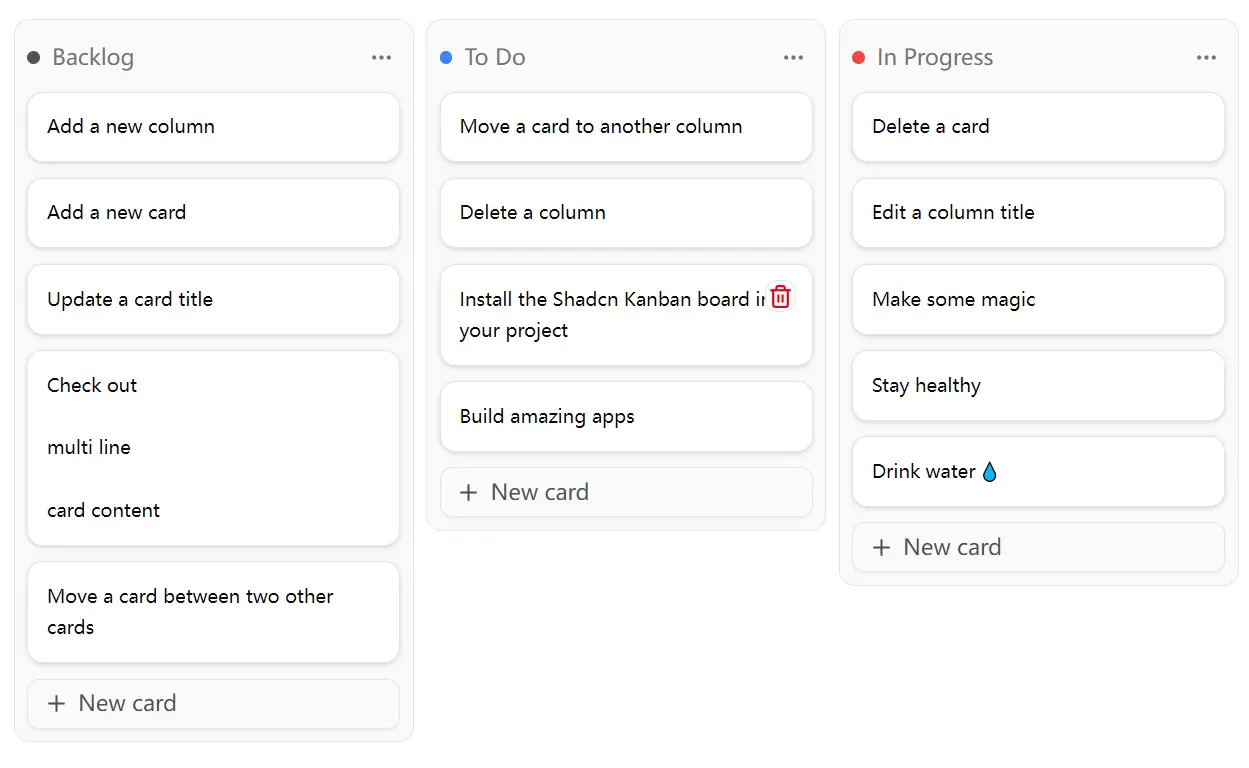Select the 'Stay healthy' card
Image resolution: width=1249 pixels, height=768 pixels.
point(1037,386)
